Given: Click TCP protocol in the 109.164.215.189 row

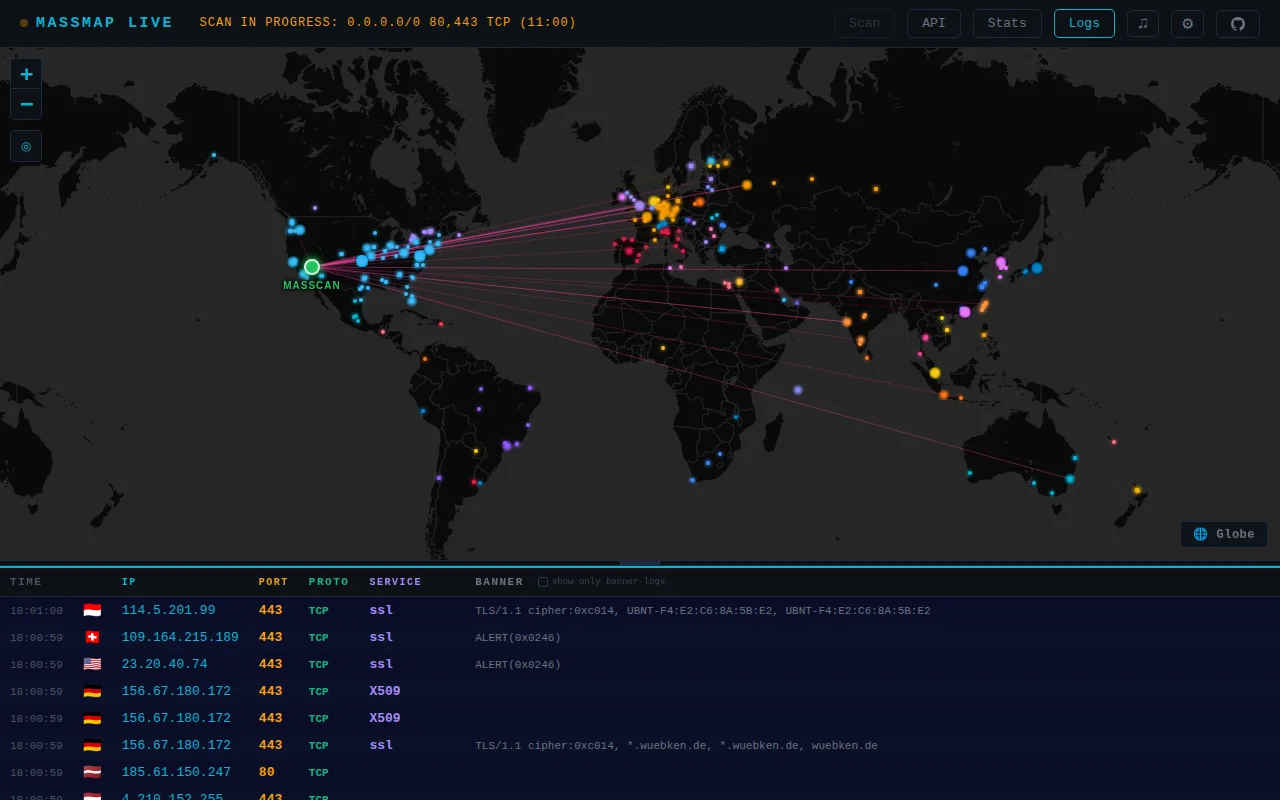Looking at the screenshot, I should coord(318,638).
